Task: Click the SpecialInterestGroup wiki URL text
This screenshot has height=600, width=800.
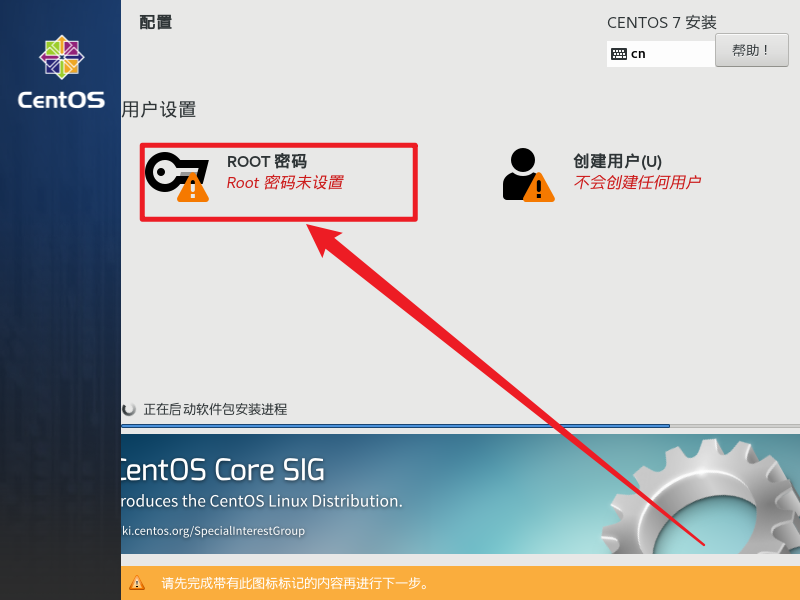Action: (213, 531)
